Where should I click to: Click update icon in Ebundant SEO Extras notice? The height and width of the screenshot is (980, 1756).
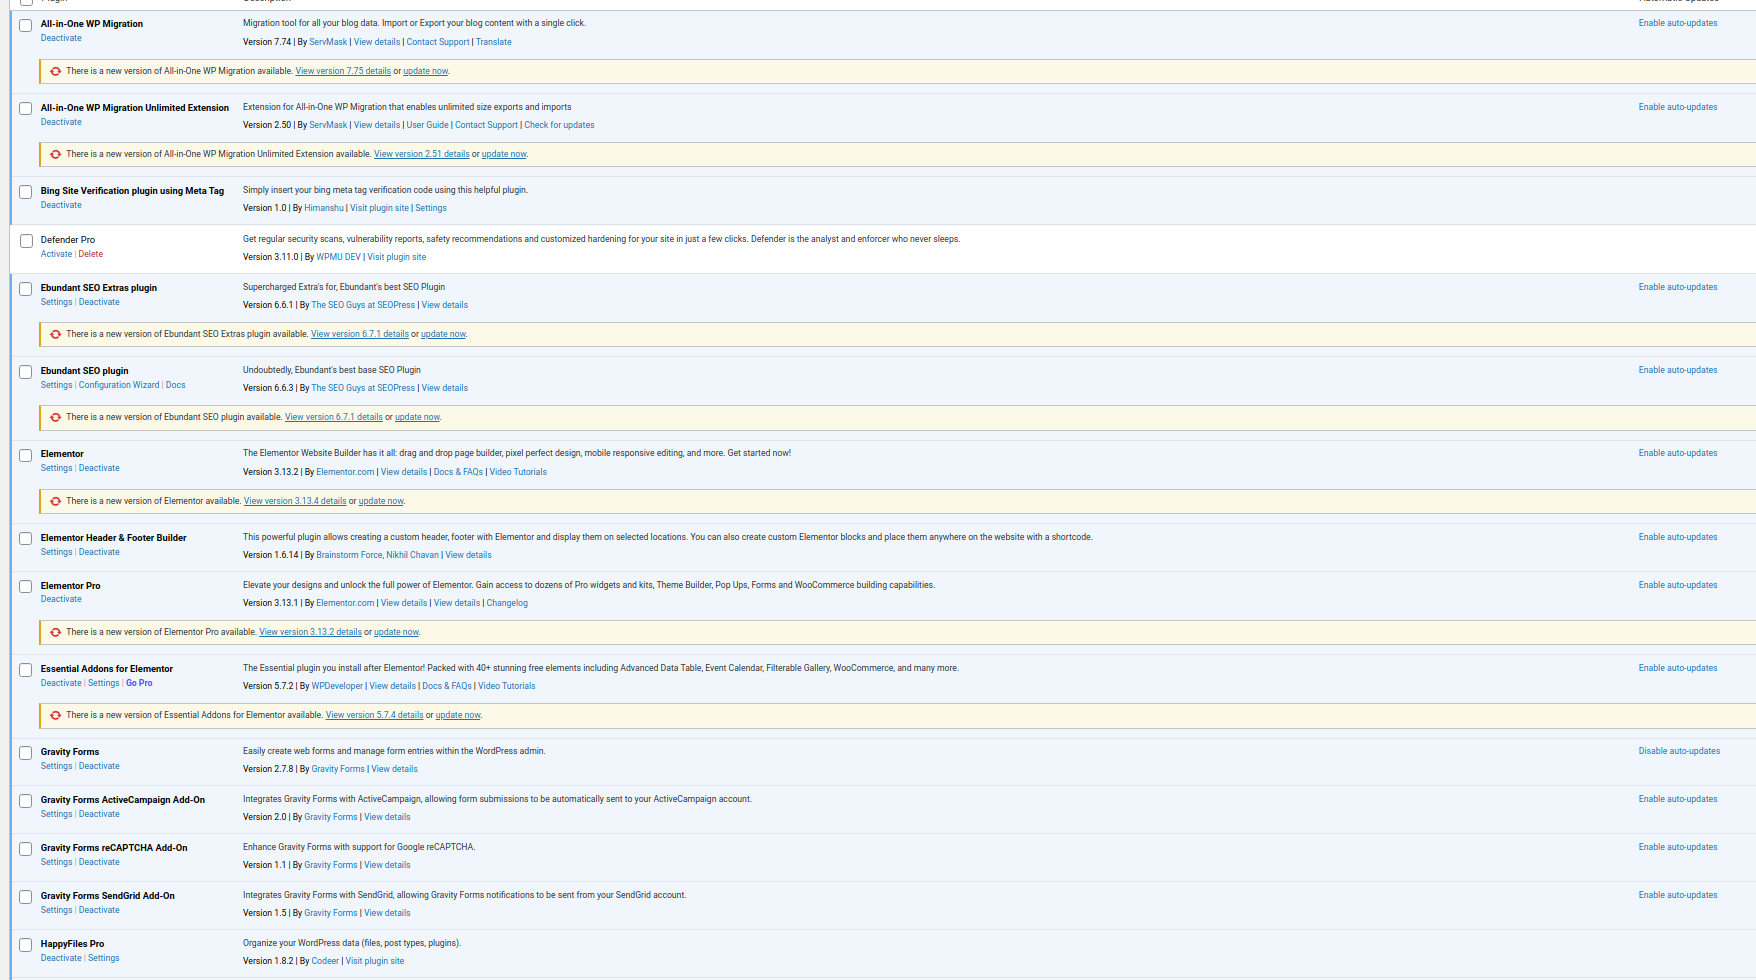coord(56,334)
